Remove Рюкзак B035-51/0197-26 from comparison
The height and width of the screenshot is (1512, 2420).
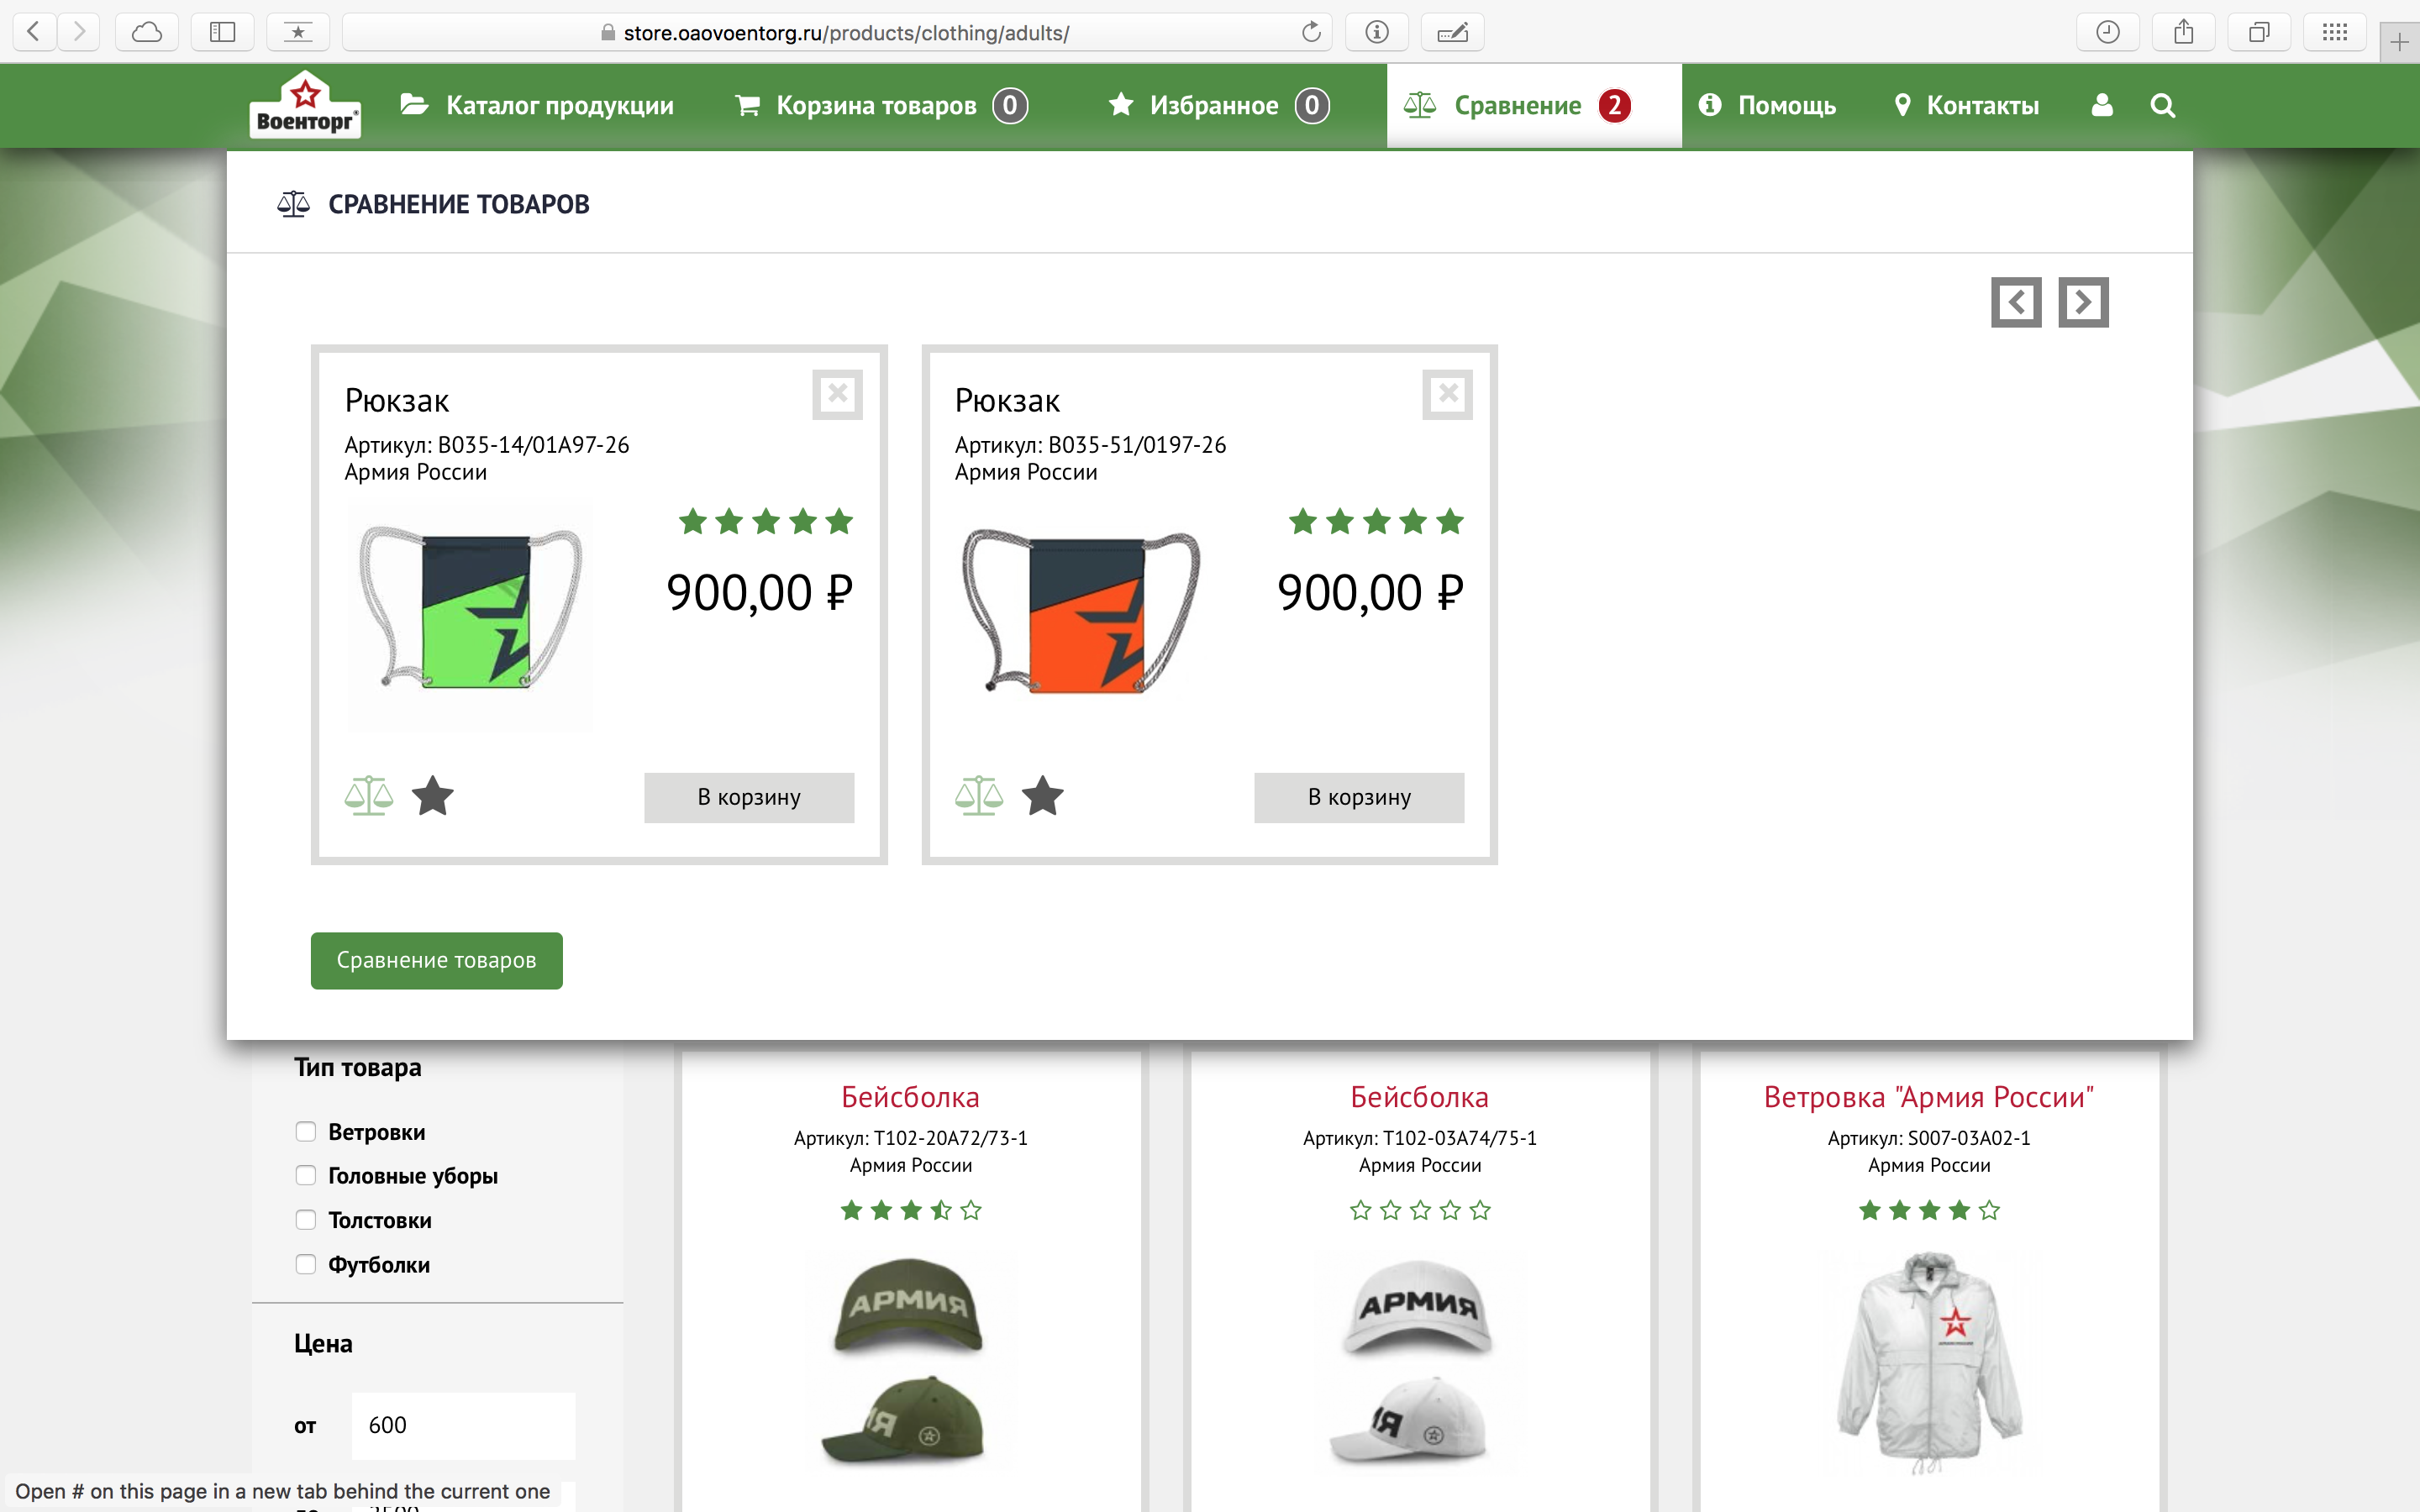[x=1448, y=394]
